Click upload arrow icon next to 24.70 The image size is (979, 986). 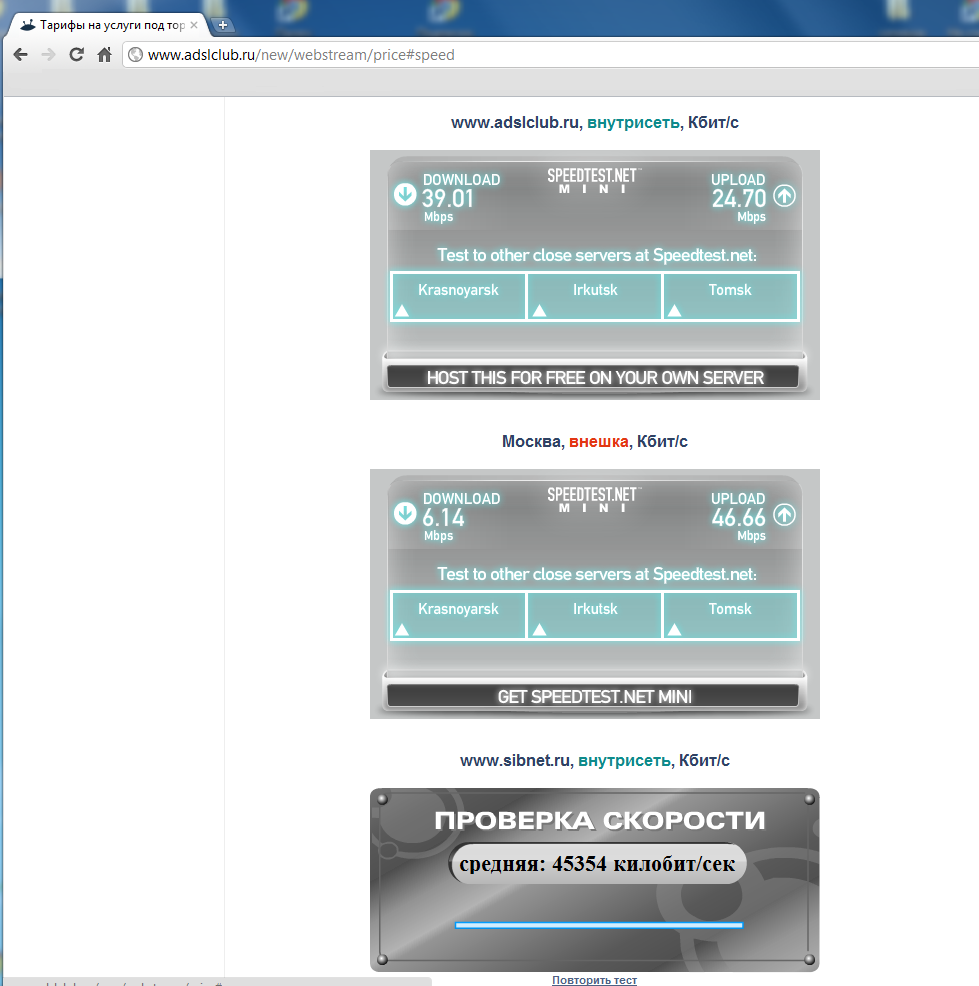pos(784,196)
